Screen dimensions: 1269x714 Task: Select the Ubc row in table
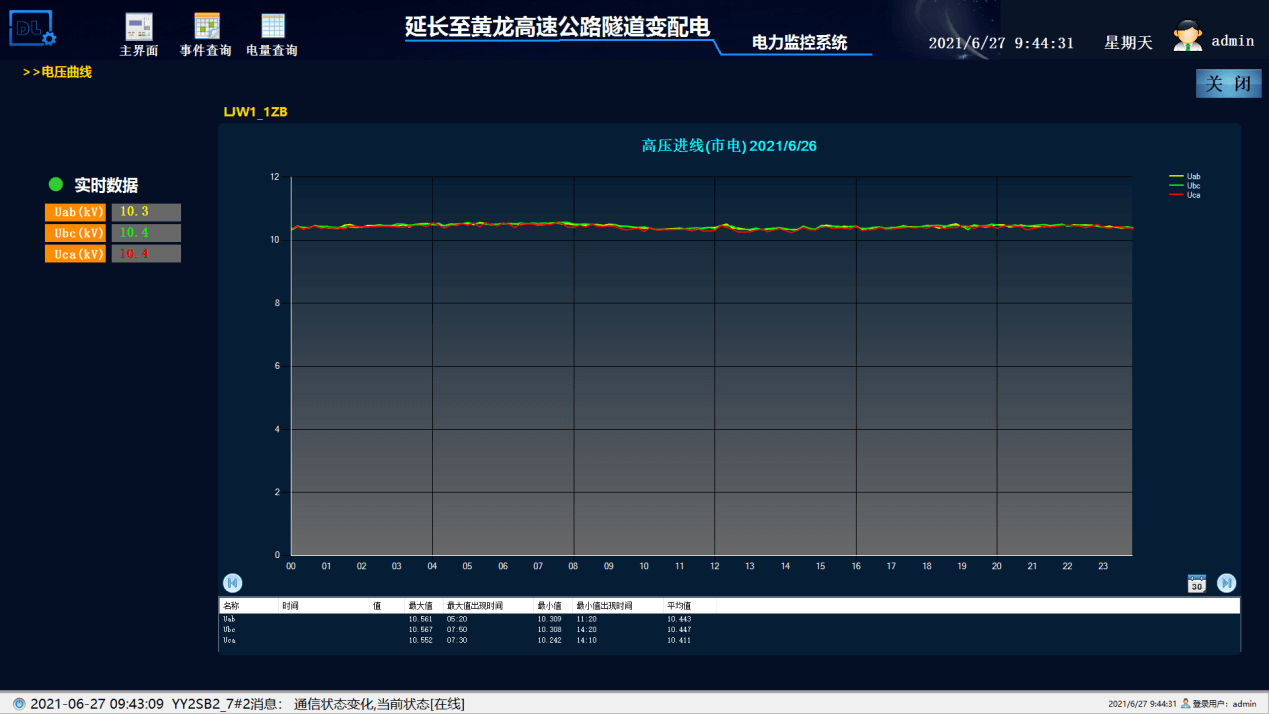click(729, 630)
